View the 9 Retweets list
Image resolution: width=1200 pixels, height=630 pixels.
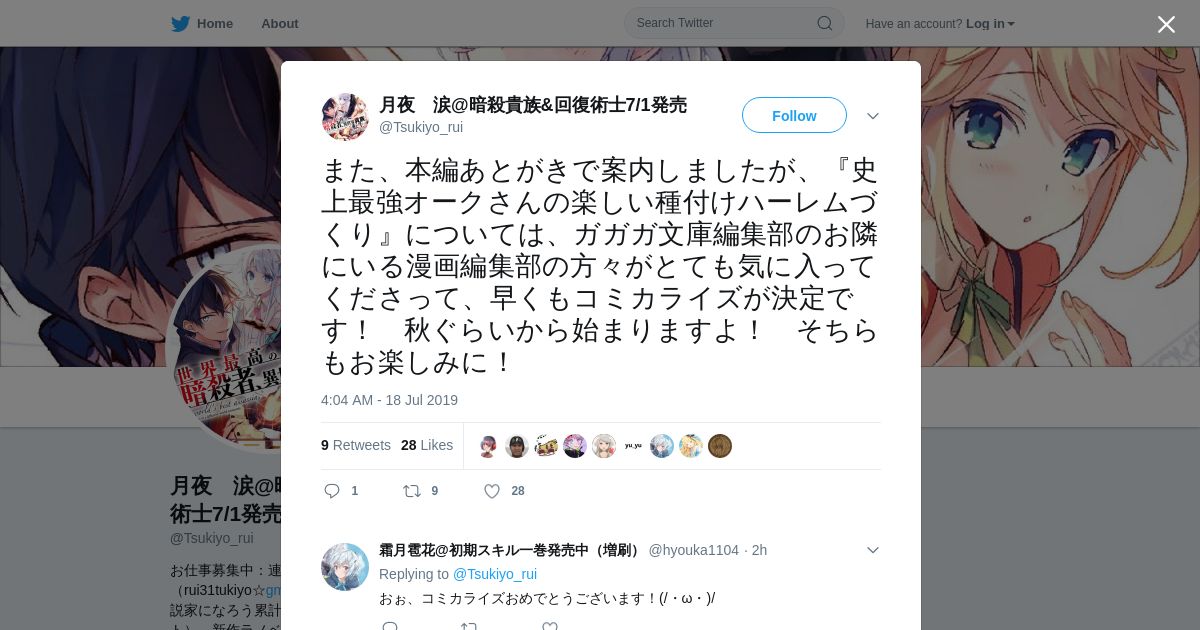click(356, 445)
